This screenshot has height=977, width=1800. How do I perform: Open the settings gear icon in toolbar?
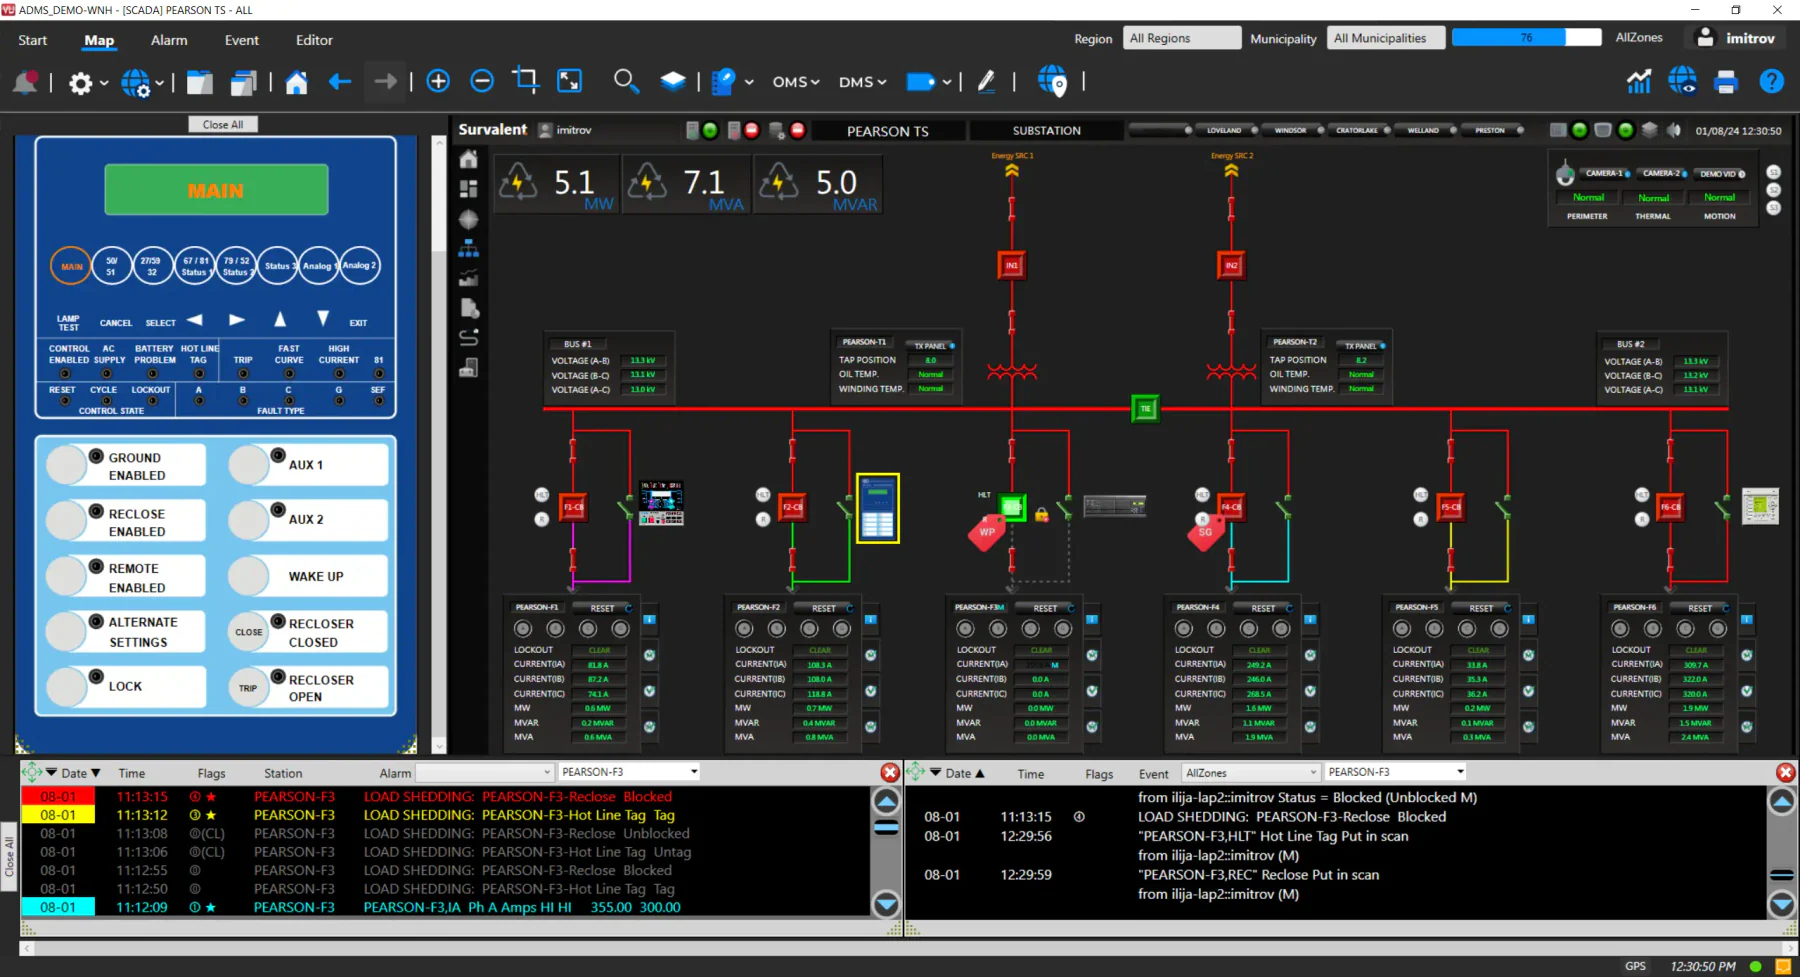(80, 83)
